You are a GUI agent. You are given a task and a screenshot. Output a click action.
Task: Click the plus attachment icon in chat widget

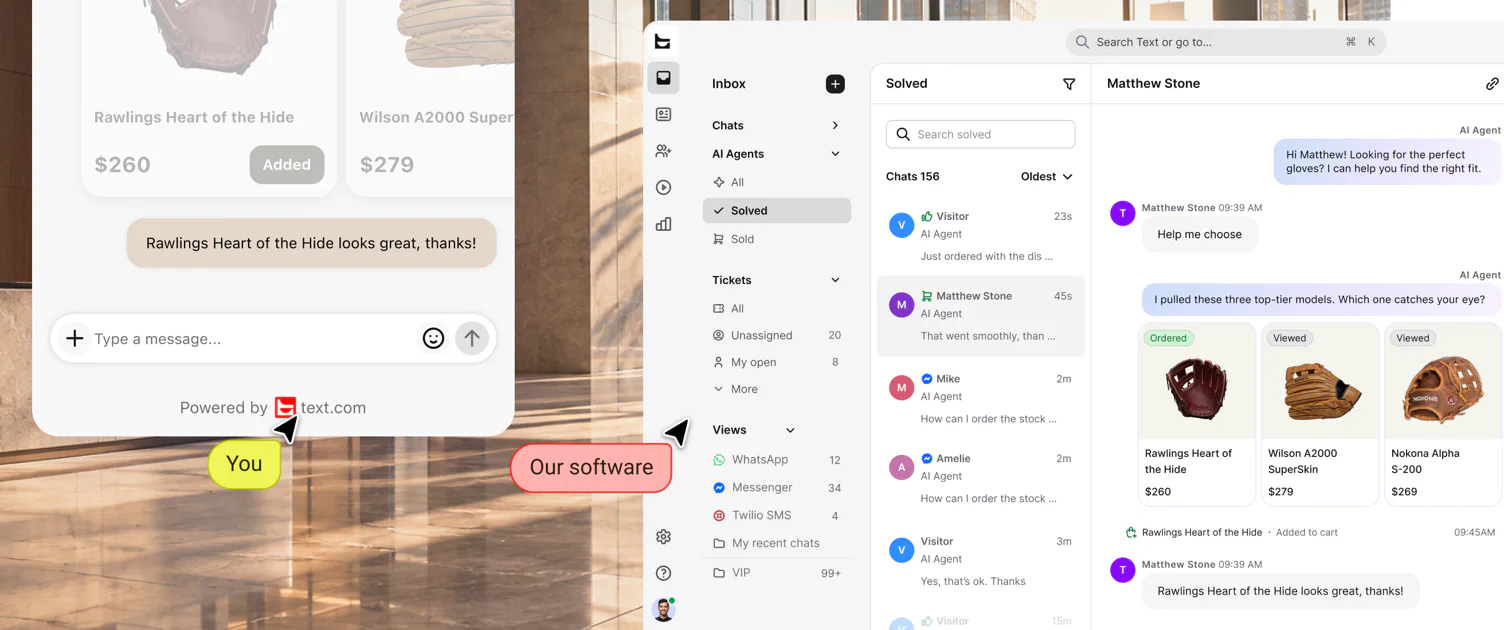75,339
